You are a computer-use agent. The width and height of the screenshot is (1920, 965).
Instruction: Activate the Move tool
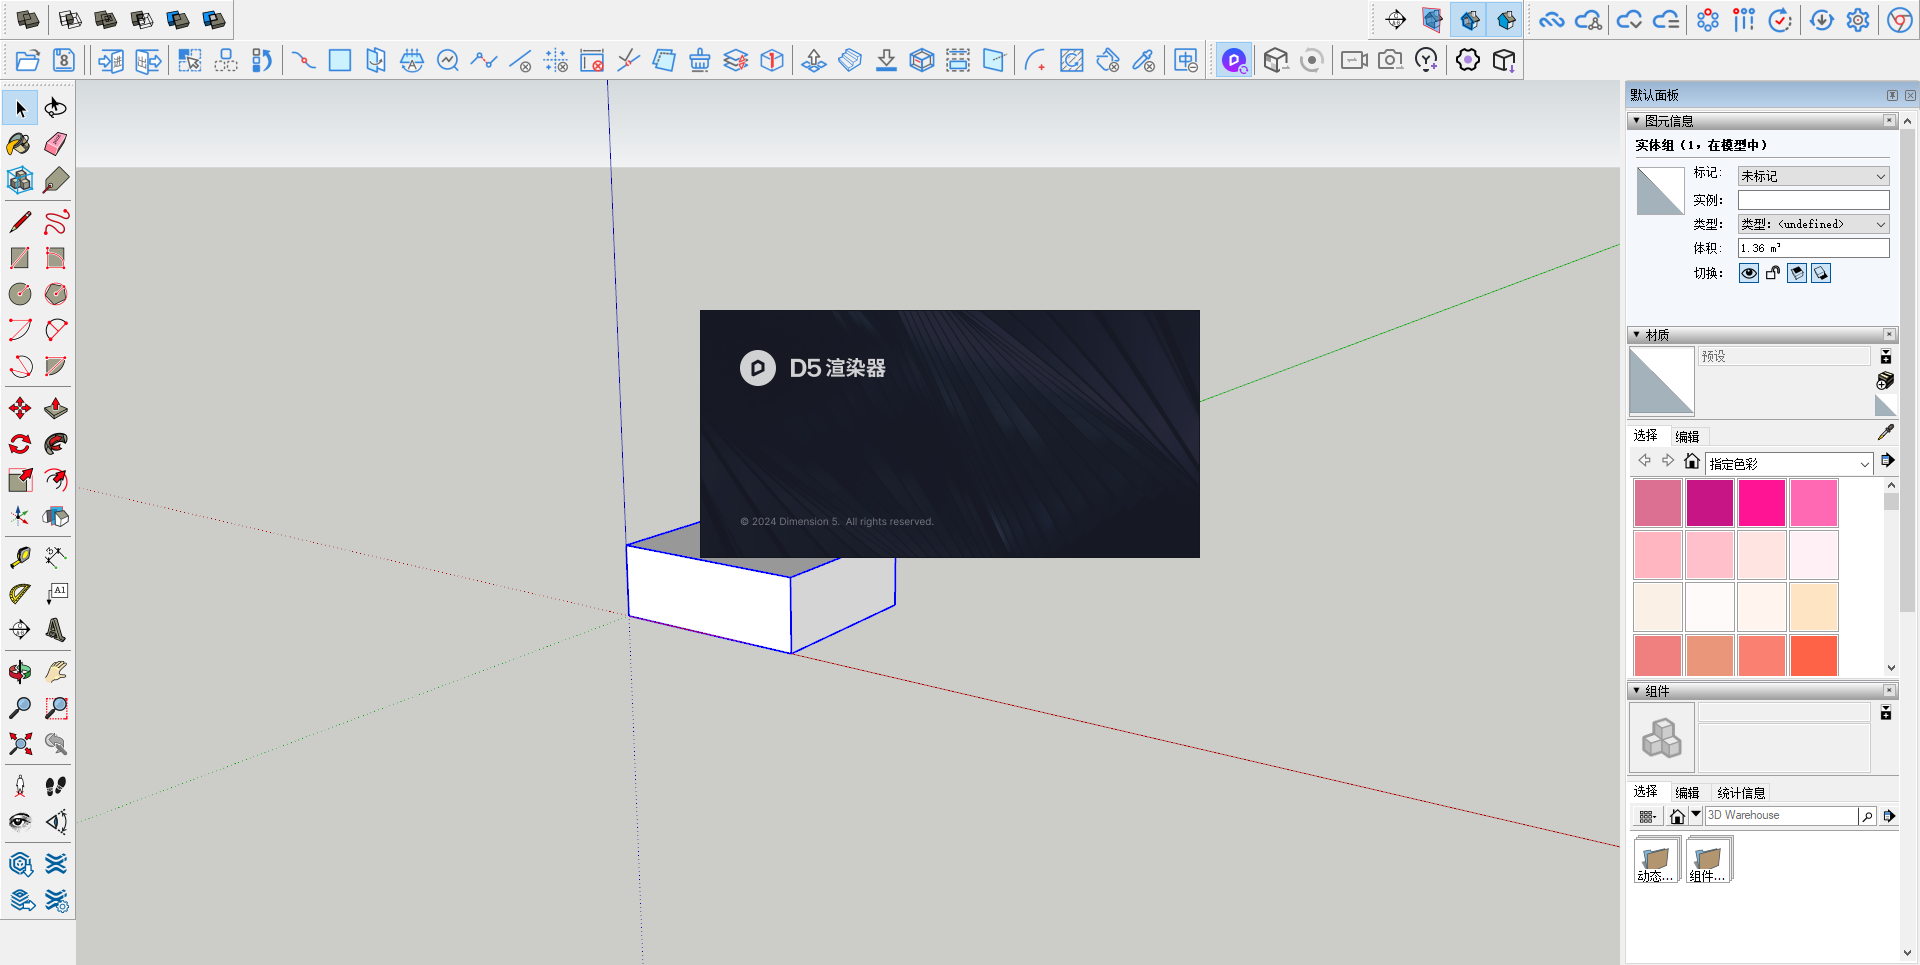tap(20, 408)
